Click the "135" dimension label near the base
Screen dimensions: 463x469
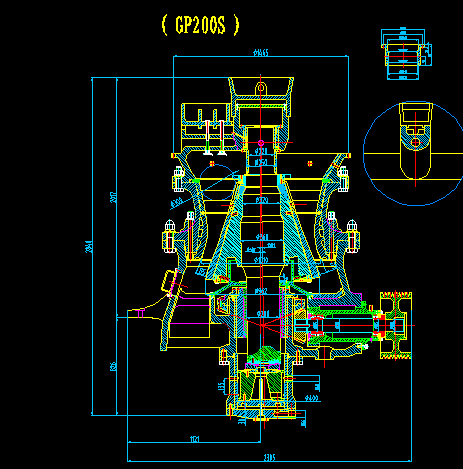[x=220, y=386]
